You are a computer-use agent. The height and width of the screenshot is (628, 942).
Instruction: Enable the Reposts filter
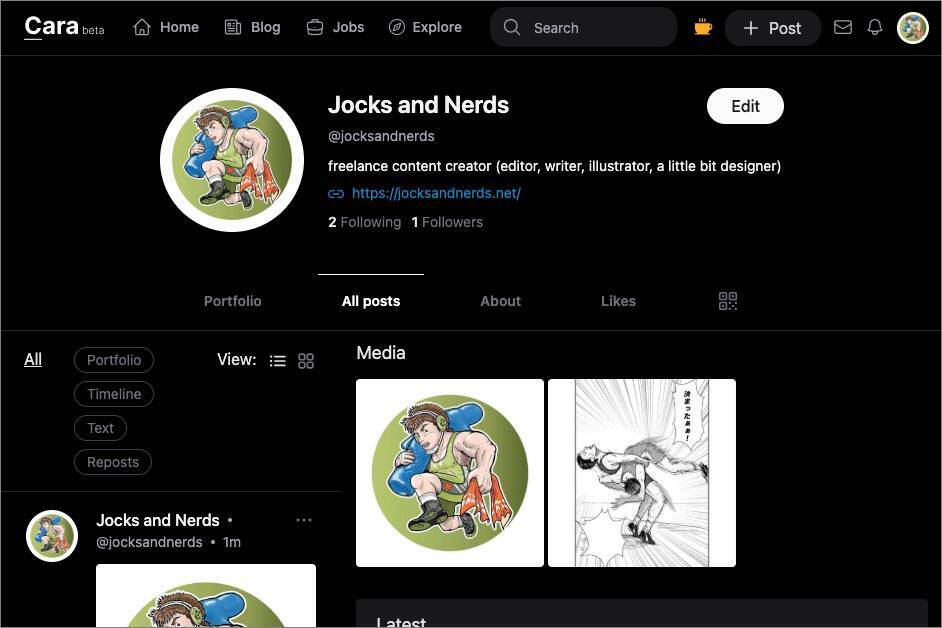(112, 462)
